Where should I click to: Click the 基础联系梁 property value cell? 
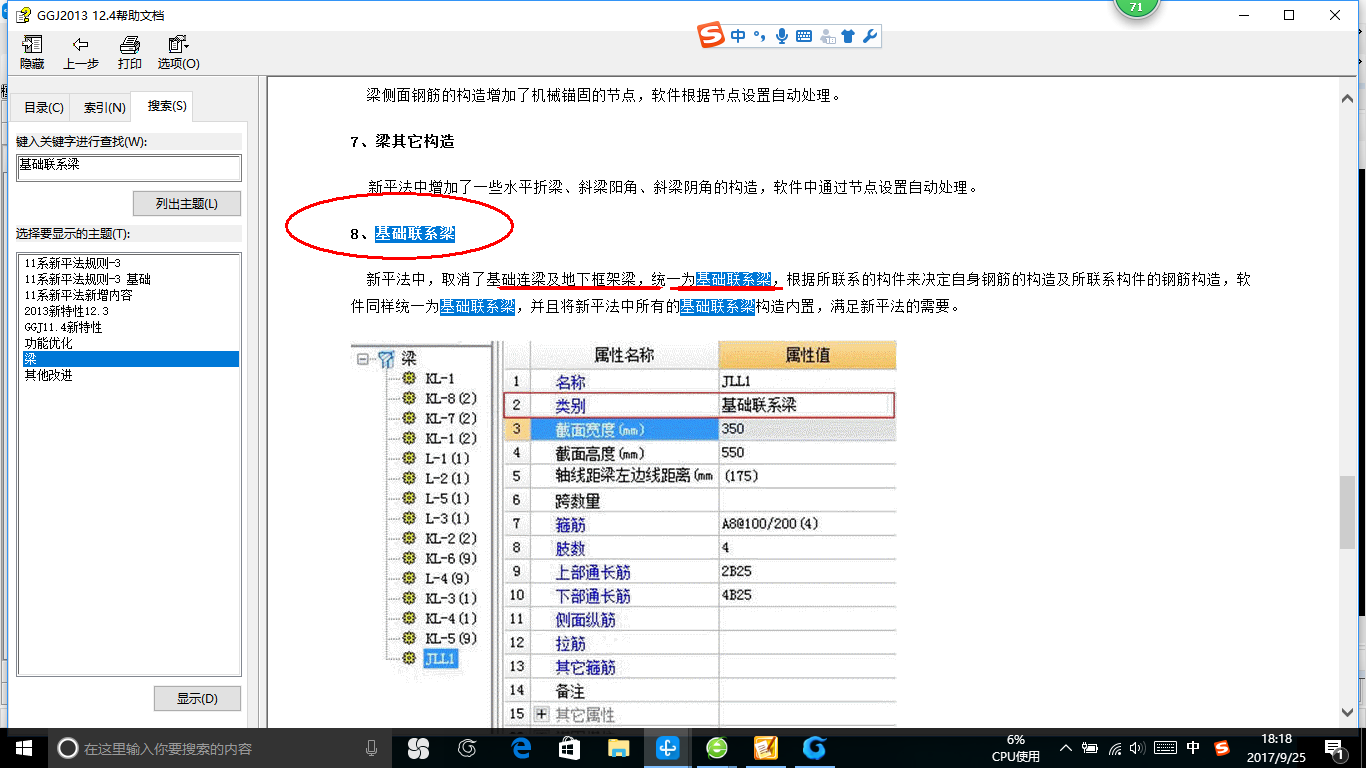(806, 405)
